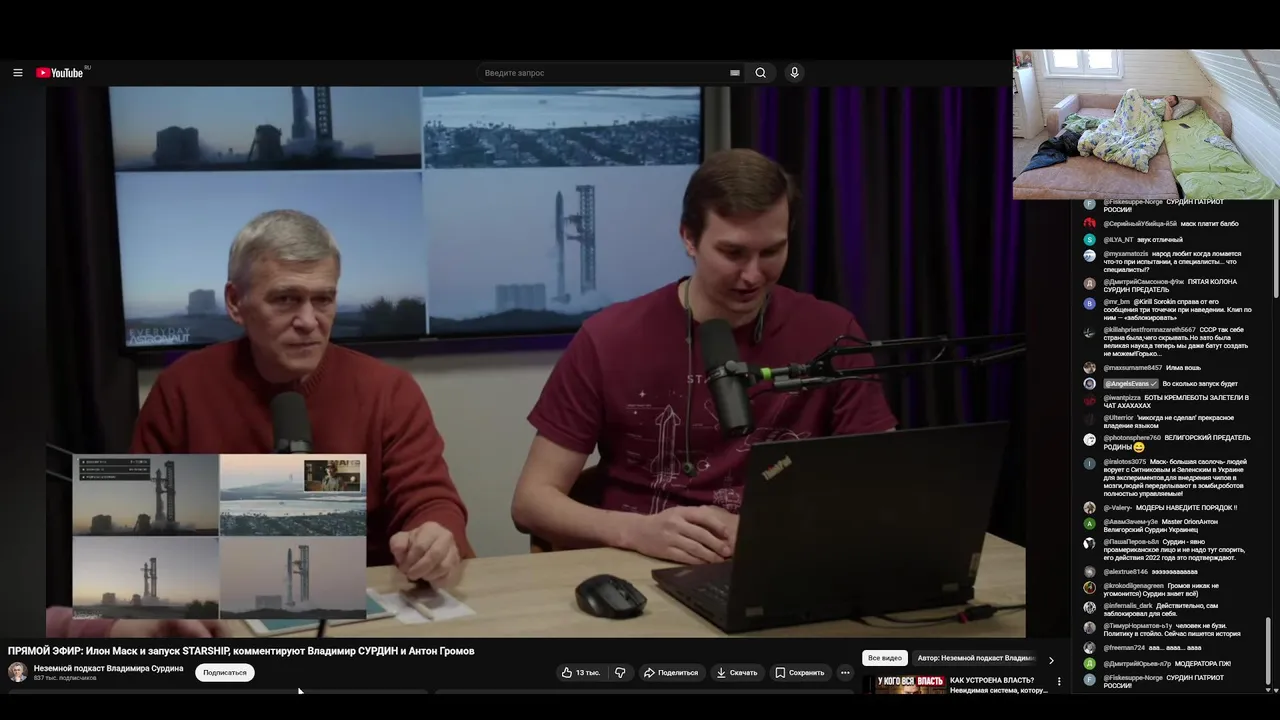Click avatar of @alextrue8146 in chat
The width and height of the screenshot is (1280, 720).
click(x=1090, y=571)
